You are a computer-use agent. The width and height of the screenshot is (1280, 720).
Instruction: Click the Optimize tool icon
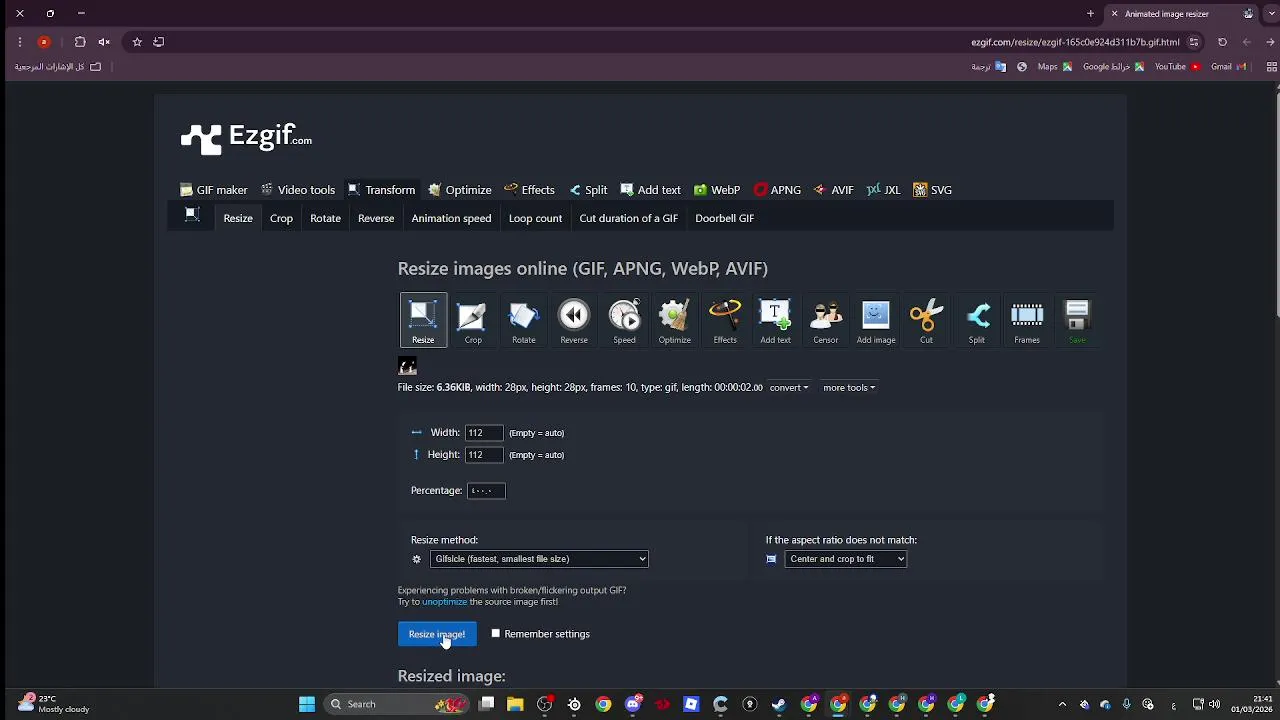pyautogui.click(x=675, y=322)
